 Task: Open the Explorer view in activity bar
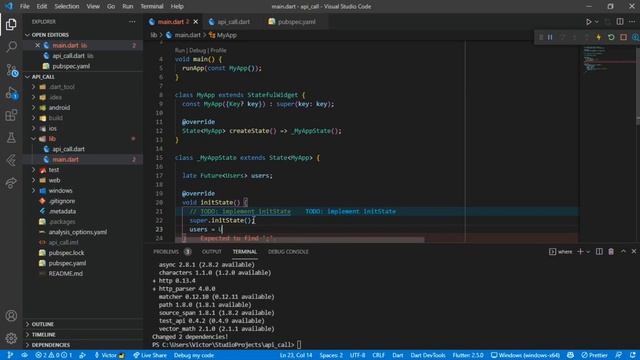point(11,24)
